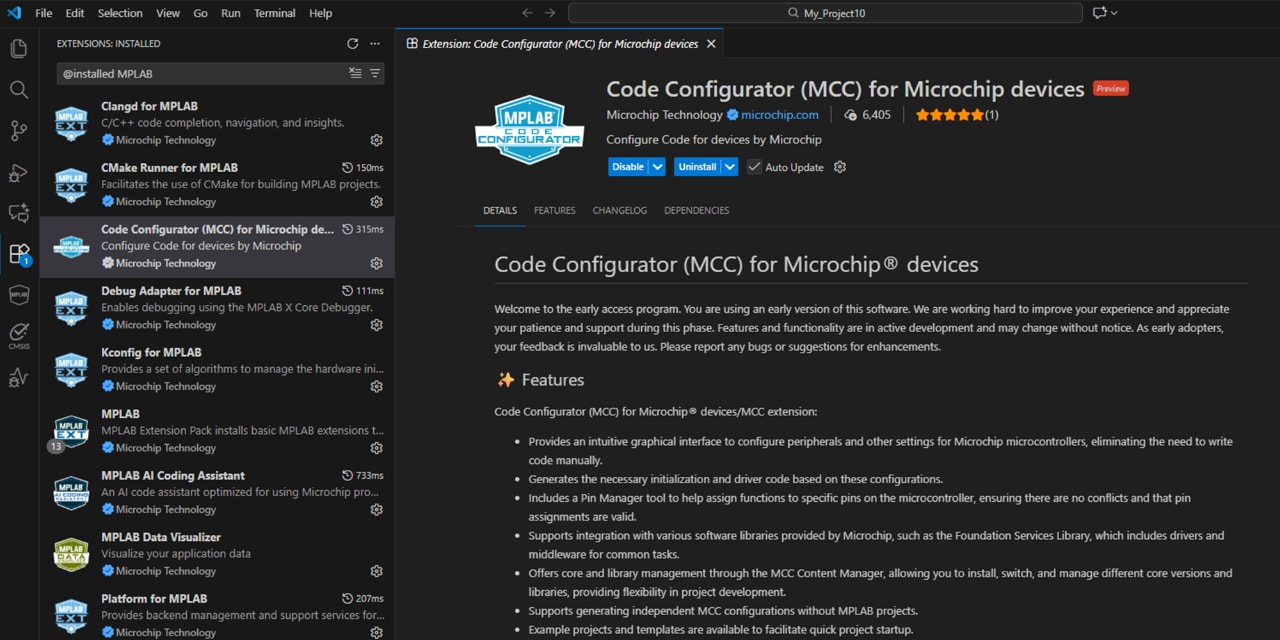Open Run and Debug view

18,172
